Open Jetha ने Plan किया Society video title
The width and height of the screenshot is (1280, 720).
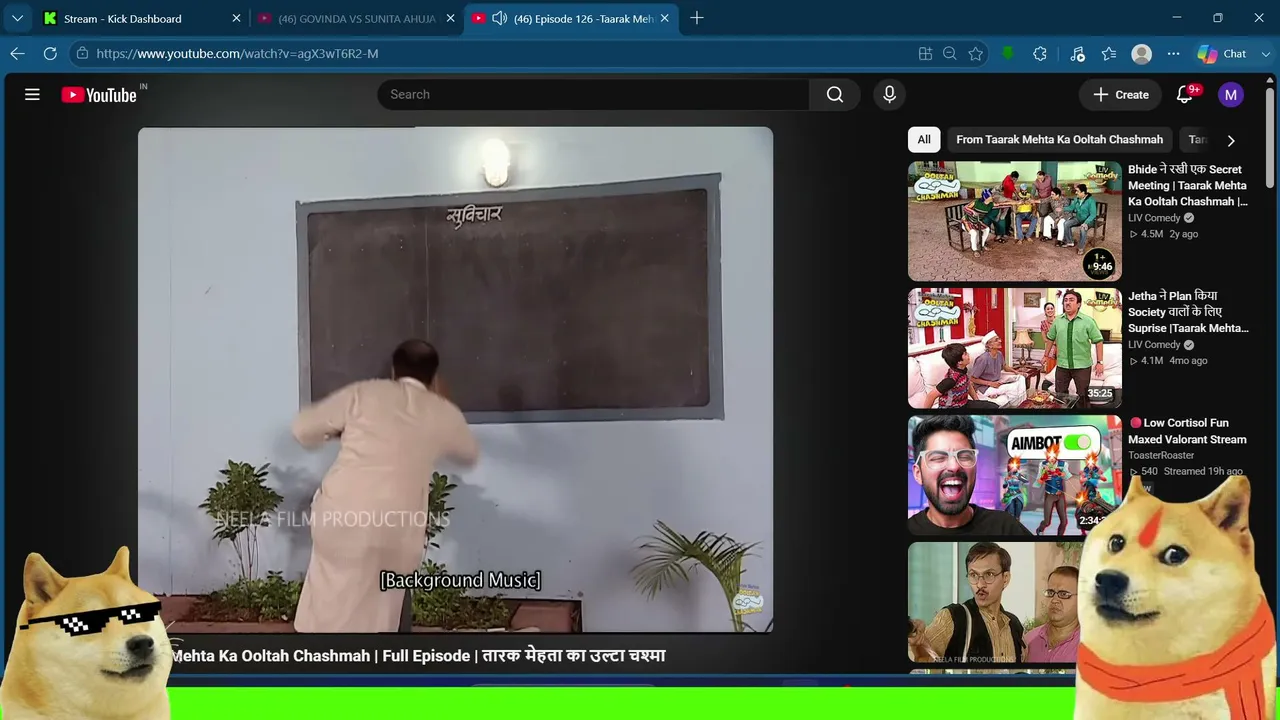pyautogui.click(x=1188, y=312)
